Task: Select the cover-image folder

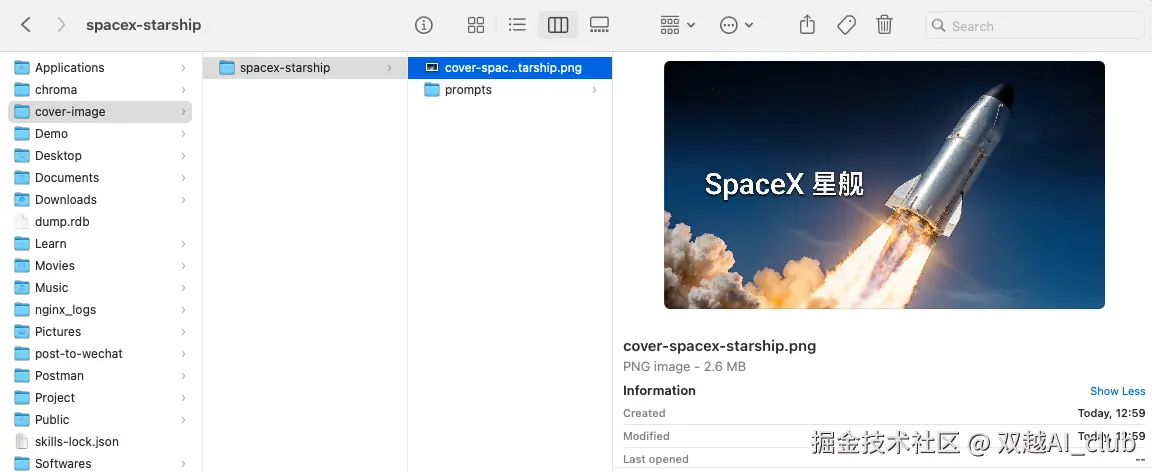Action: (x=100, y=112)
